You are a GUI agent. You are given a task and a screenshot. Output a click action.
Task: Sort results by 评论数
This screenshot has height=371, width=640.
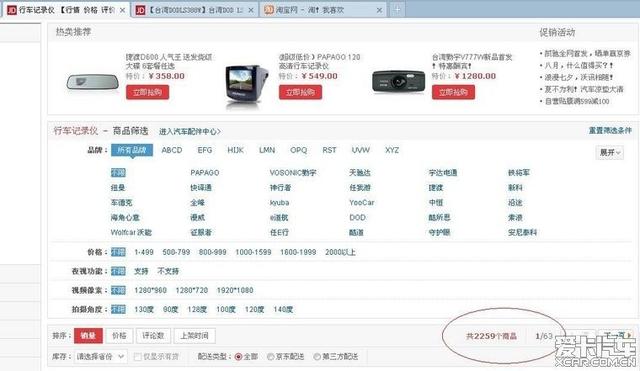tap(153, 335)
